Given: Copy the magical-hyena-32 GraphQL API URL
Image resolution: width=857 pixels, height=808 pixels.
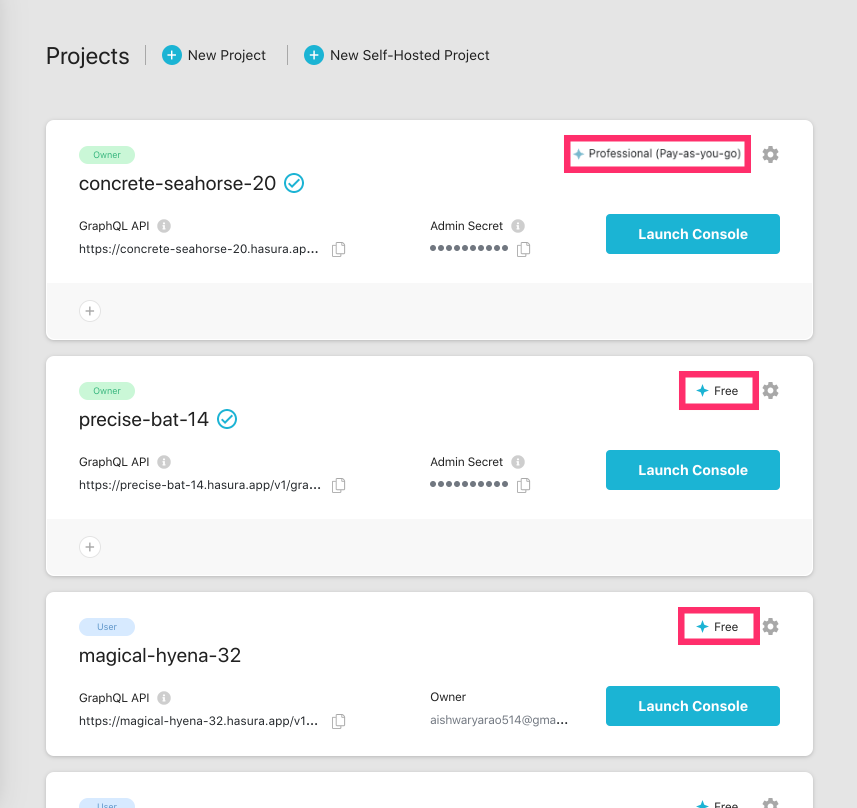Looking at the screenshot, I should [x=338, y=721].
